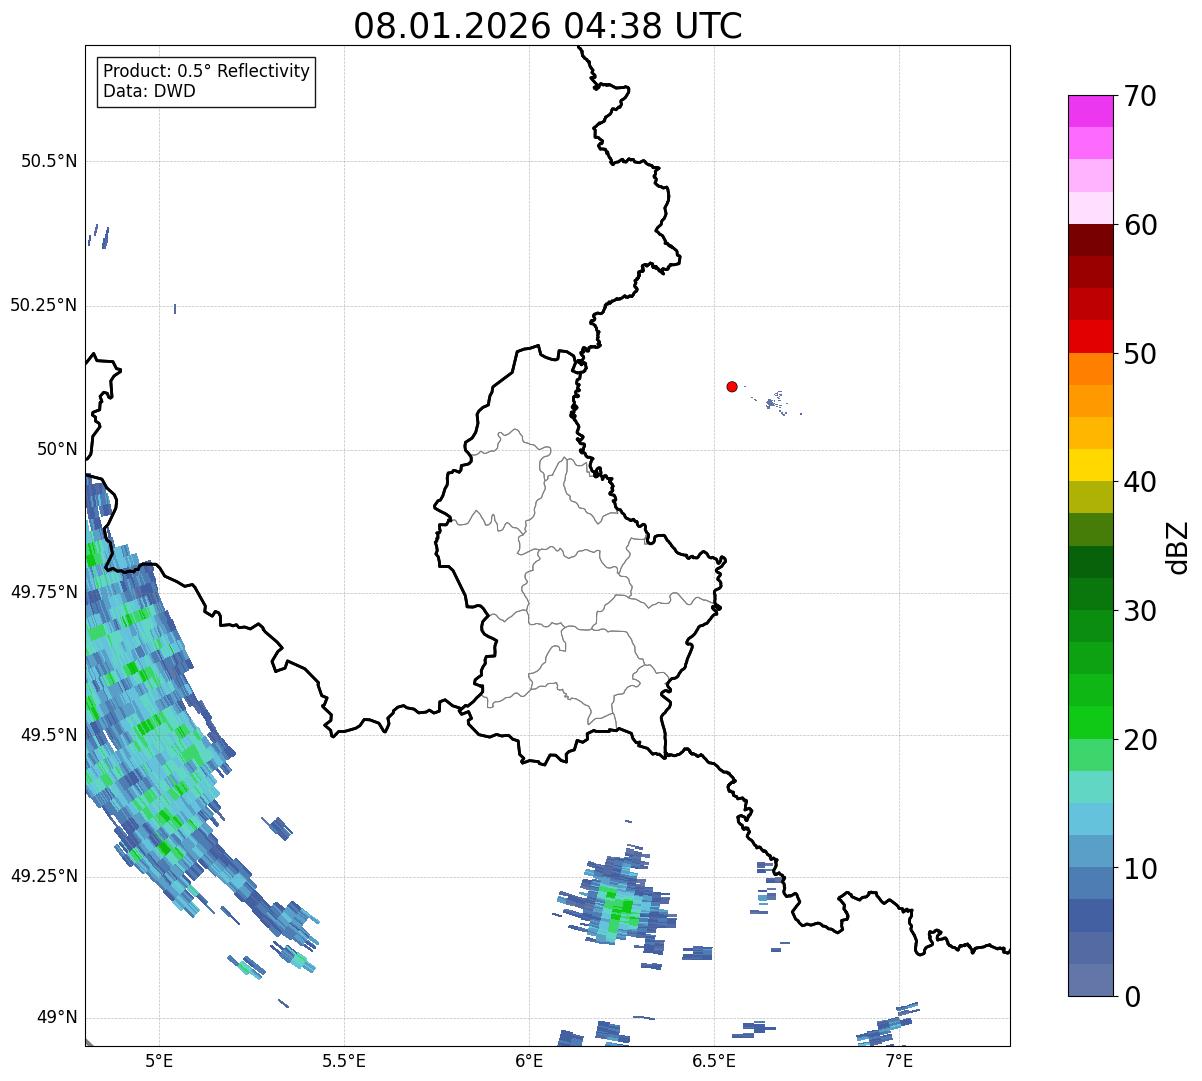The width and height of the screenshot is (1202, 1081).
Task: Click the Data: DWD label
Action: [149, 92]
